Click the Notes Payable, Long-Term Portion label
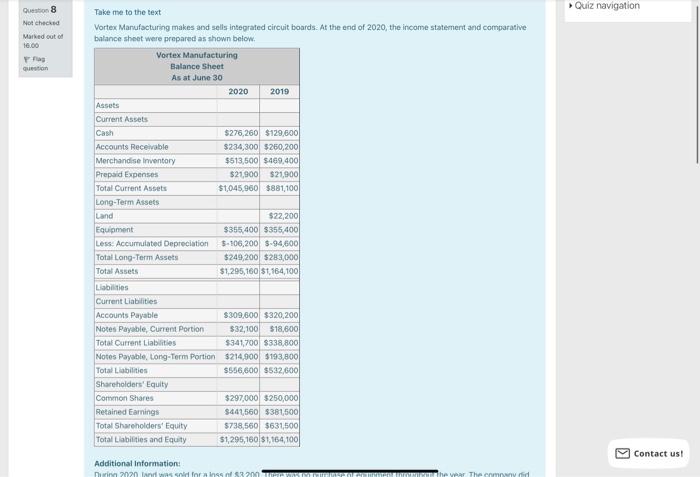The image size is (700, 477). (155, 357)
